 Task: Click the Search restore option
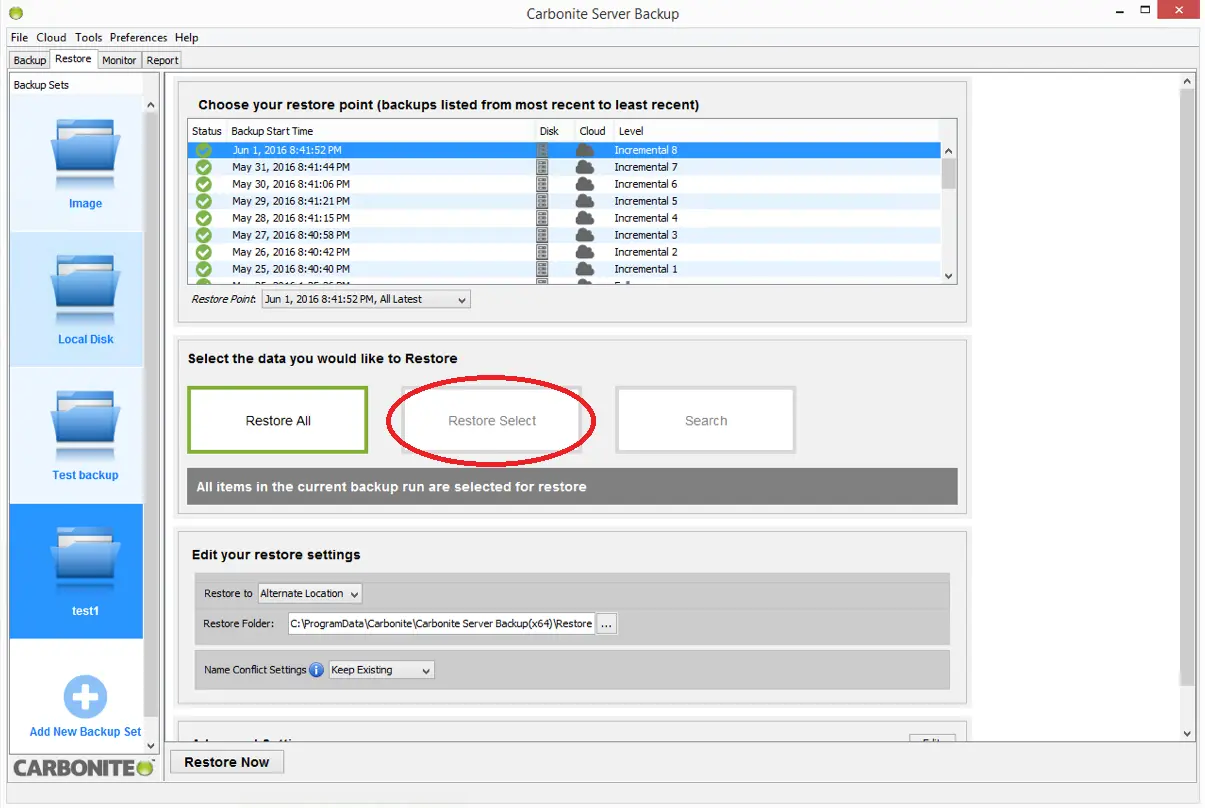[705, 421]
